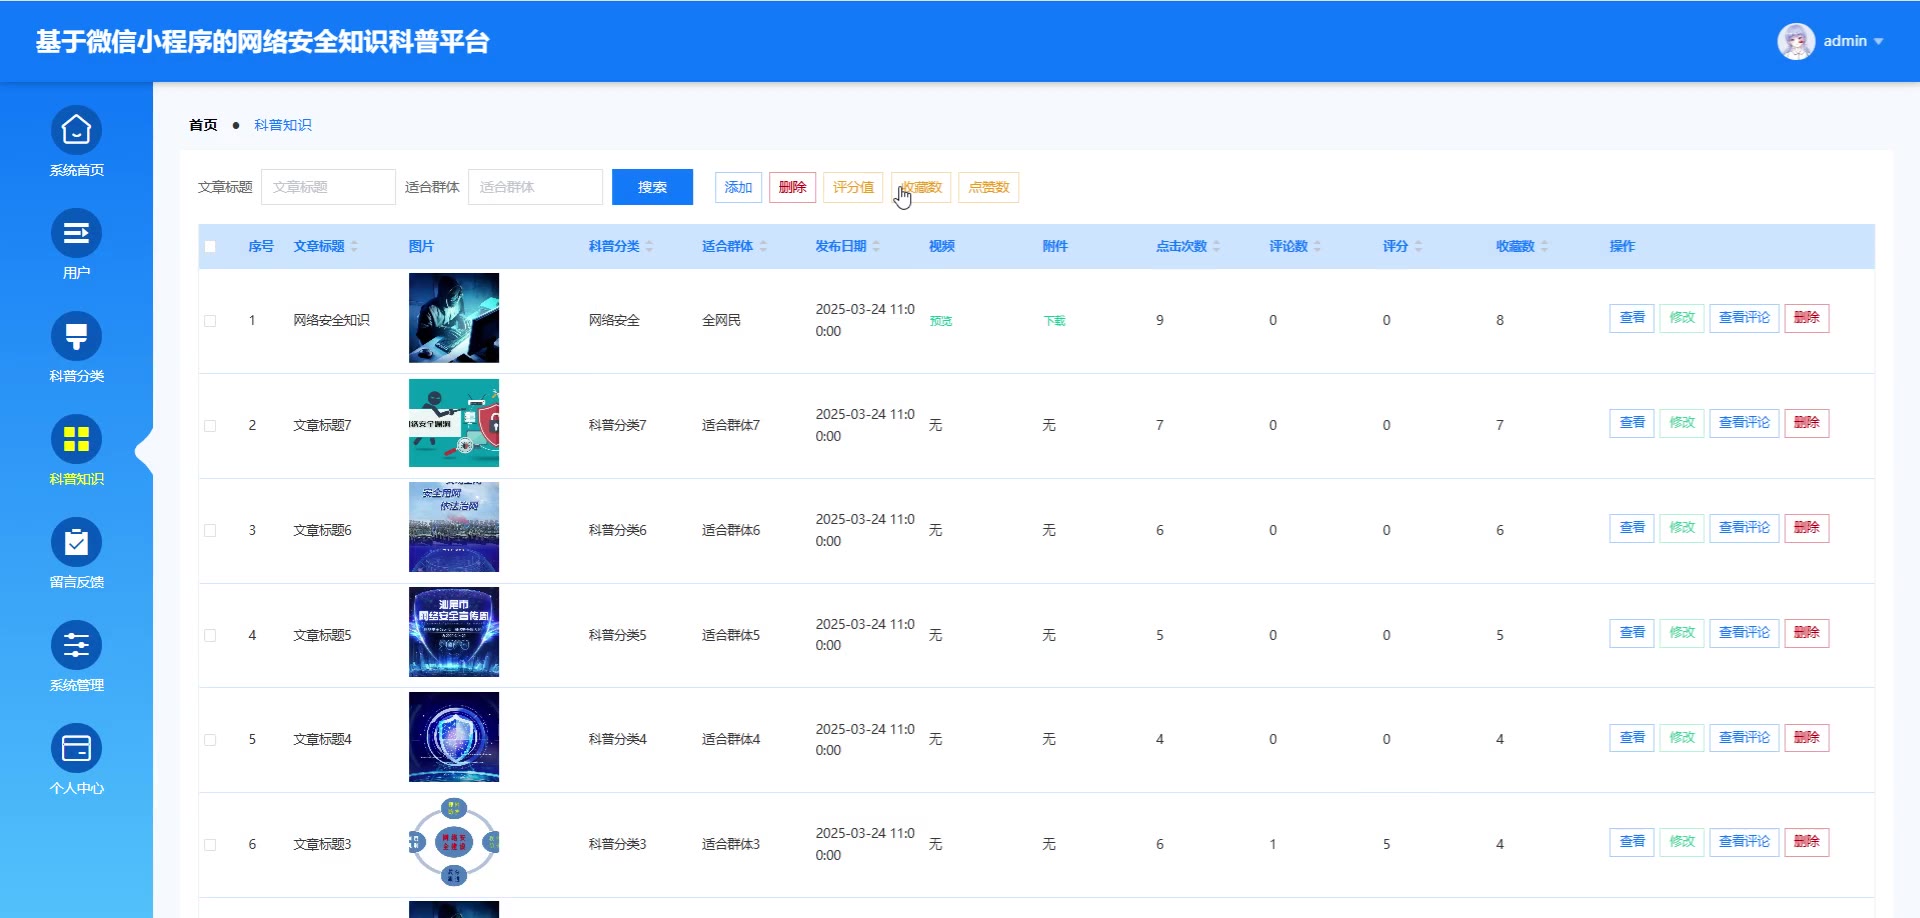This screenshot has height=918, width=1920.
Task: Click the 首页 breadcrumb link
Action: coord(203,125)
